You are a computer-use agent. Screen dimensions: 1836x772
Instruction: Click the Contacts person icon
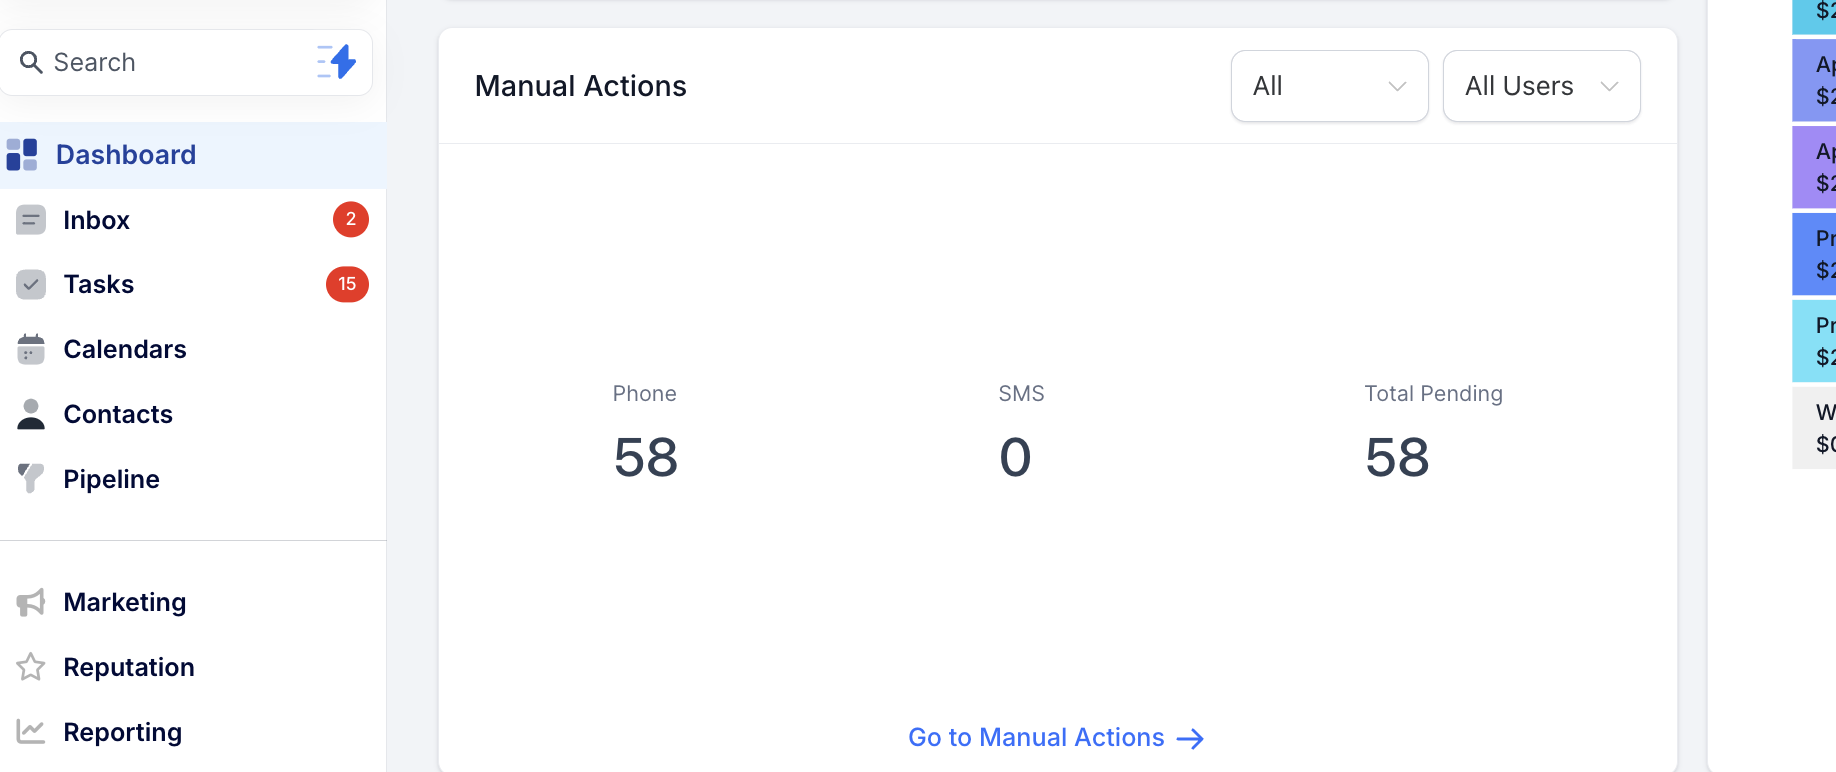click(x=31, y=414)
